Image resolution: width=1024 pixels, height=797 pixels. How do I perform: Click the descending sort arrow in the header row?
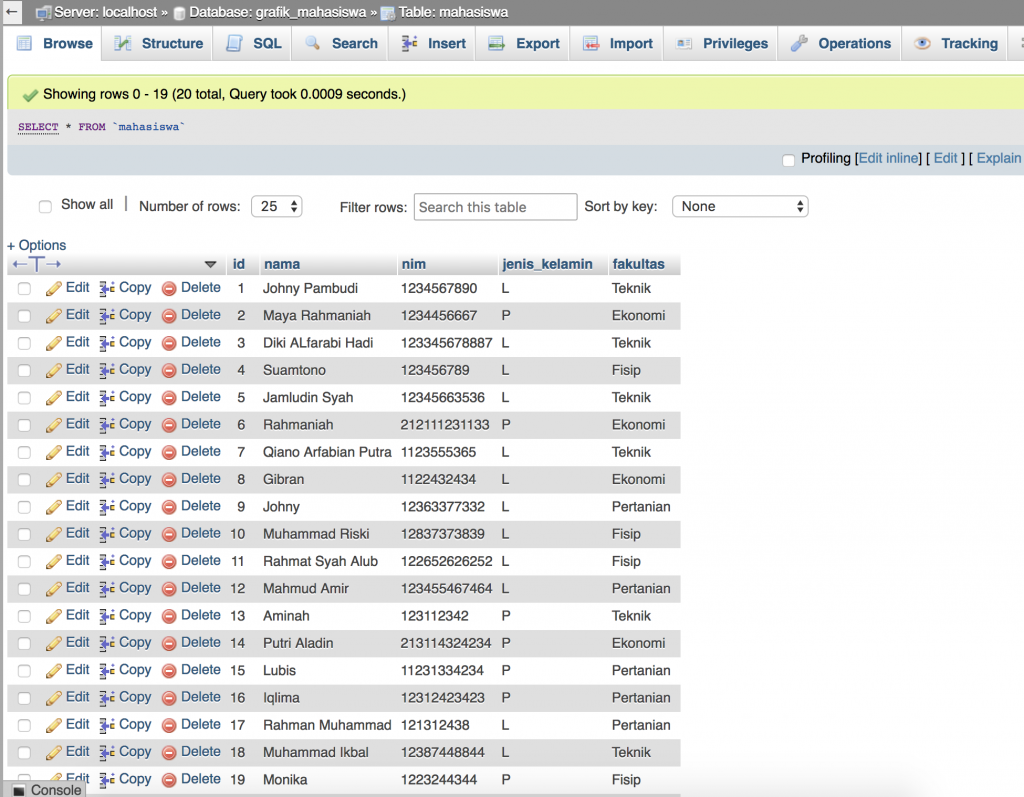[211, 264]
